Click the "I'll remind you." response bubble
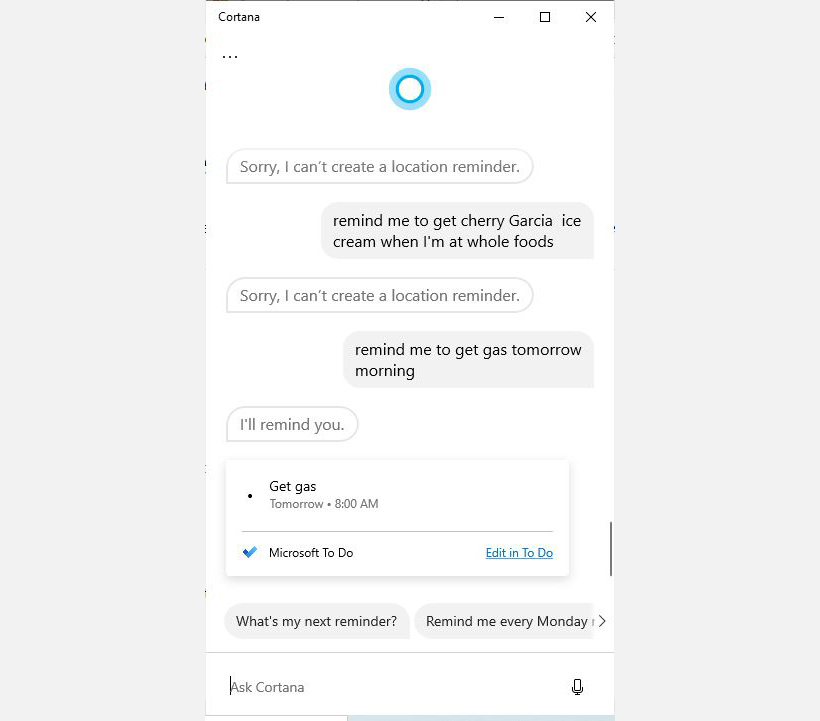820x721 pixels. [292, 424]
